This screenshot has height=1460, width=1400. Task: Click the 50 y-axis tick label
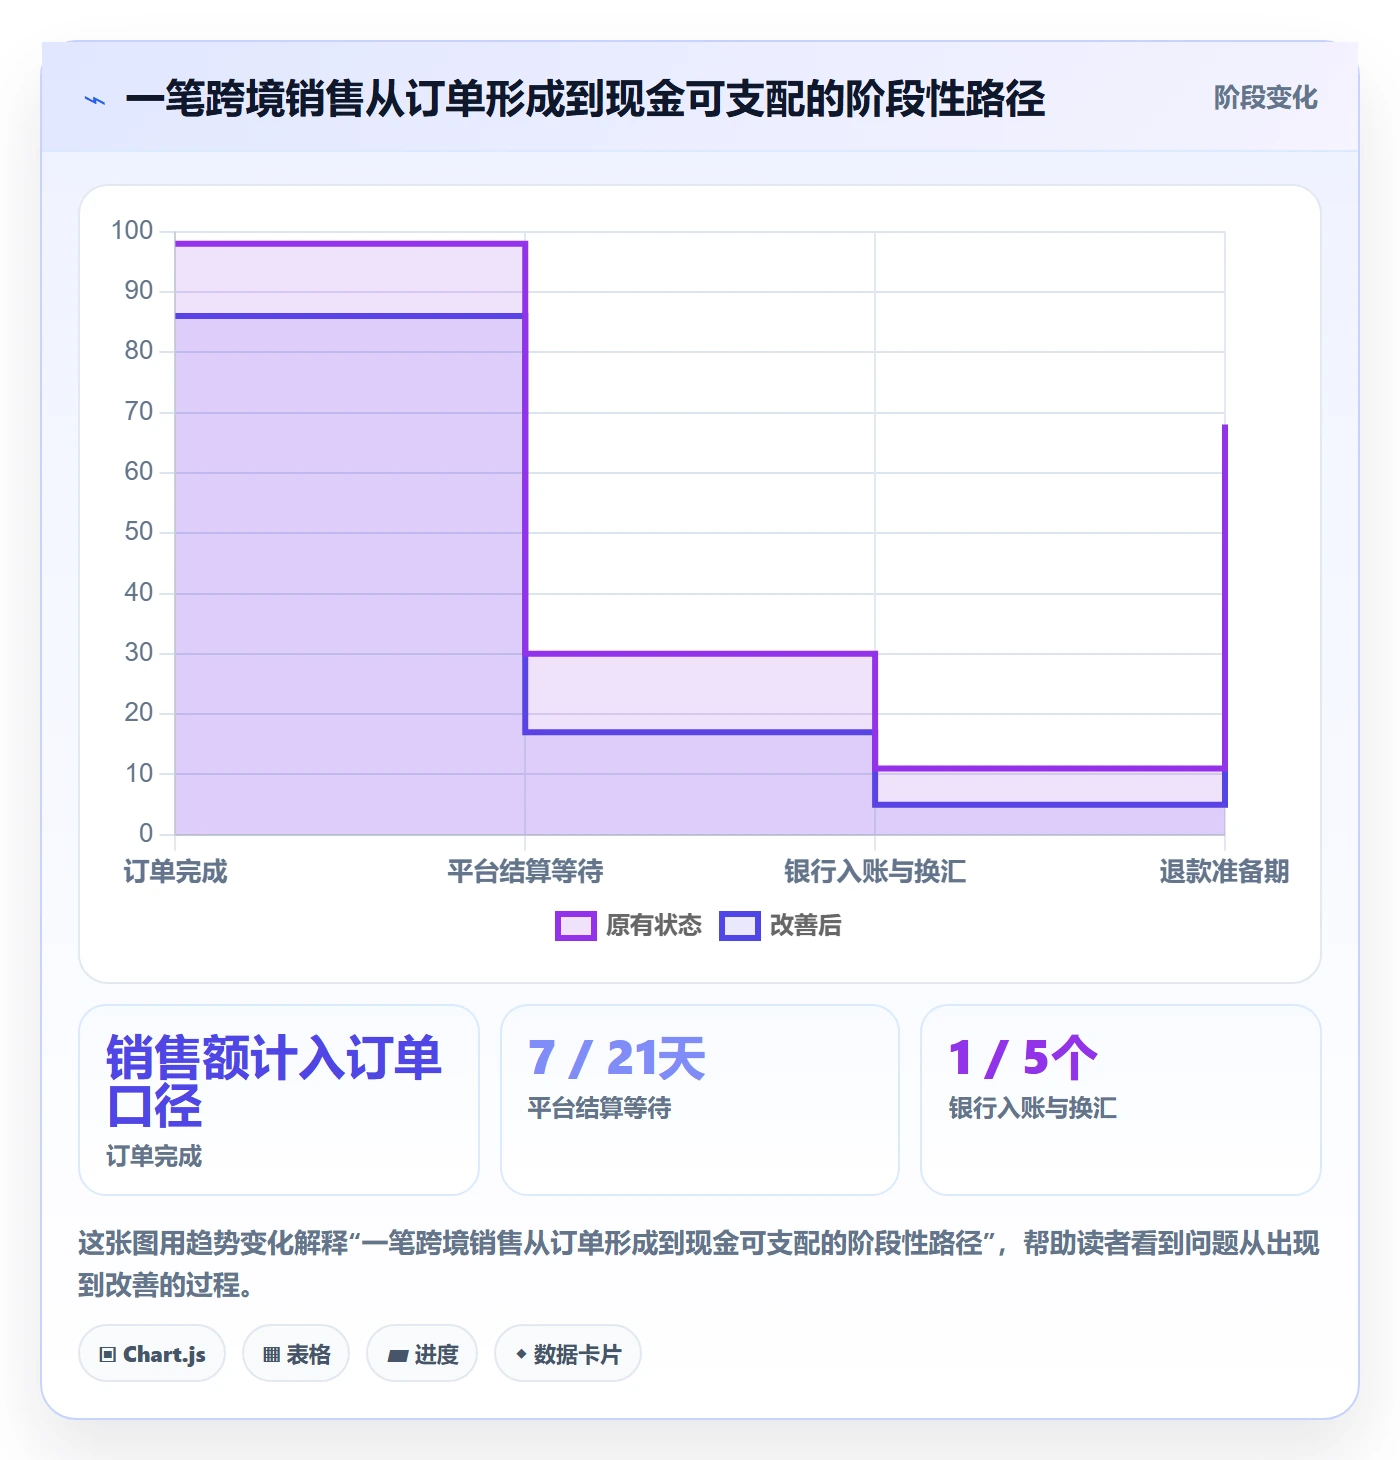pyautogui.click(x=139, y=532)
